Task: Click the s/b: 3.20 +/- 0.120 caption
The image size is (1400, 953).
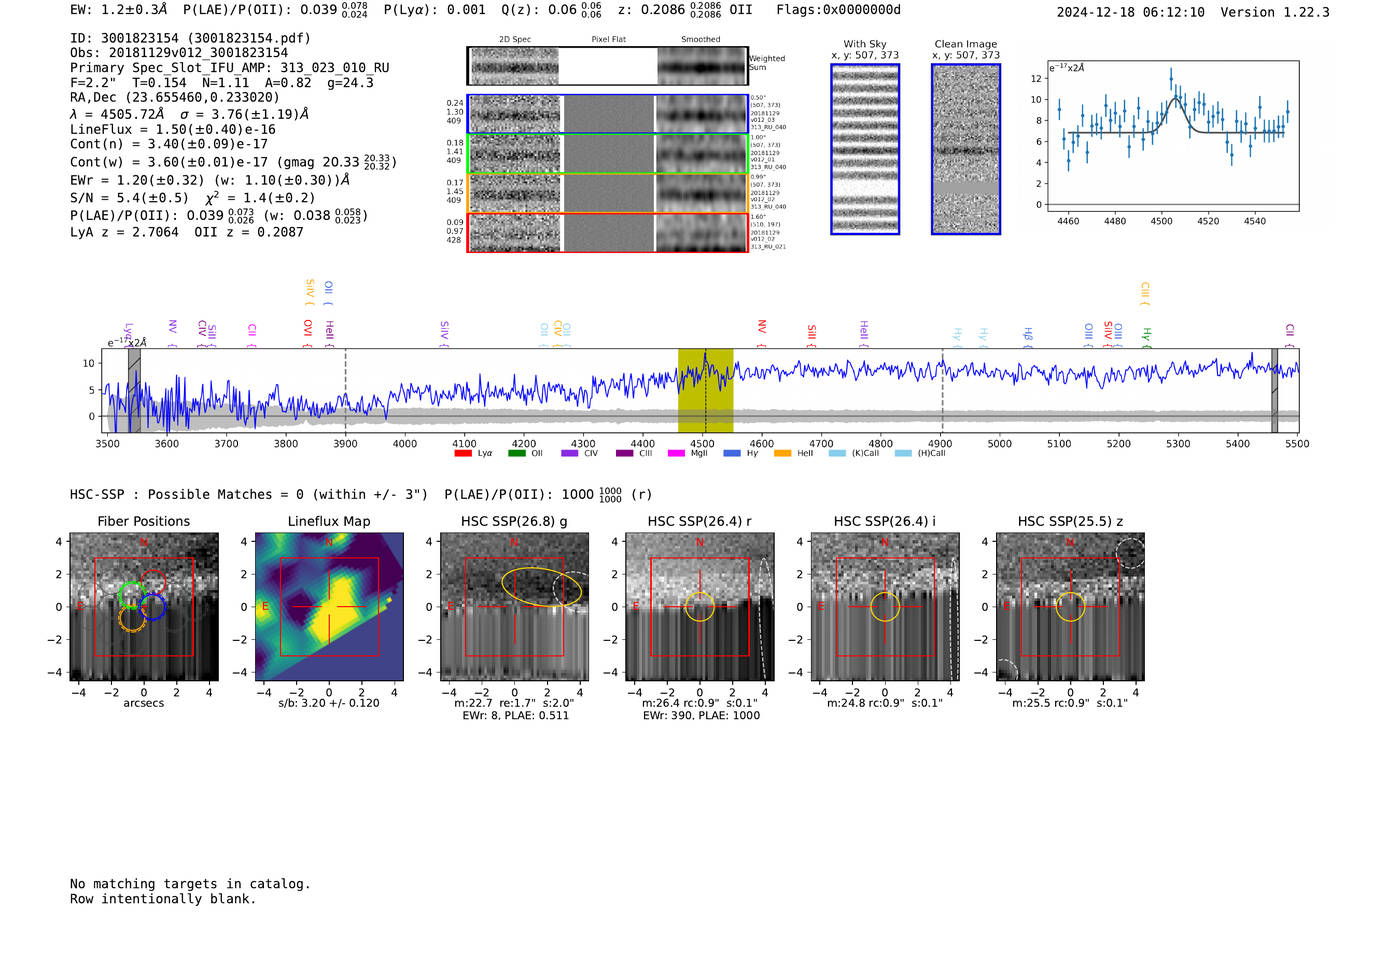Action: (x=329, y=703)
